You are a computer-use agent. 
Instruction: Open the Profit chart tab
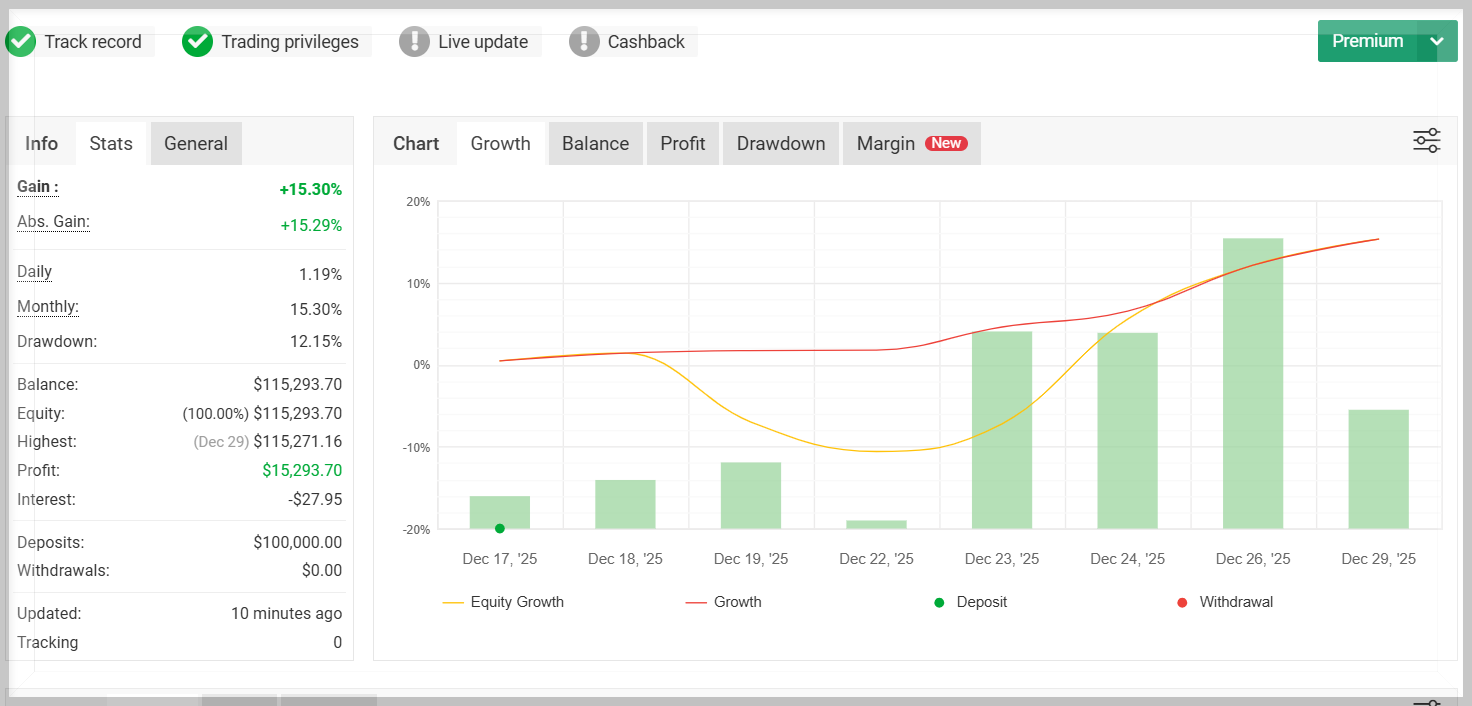pyautogui.click(x=683, y=143)
